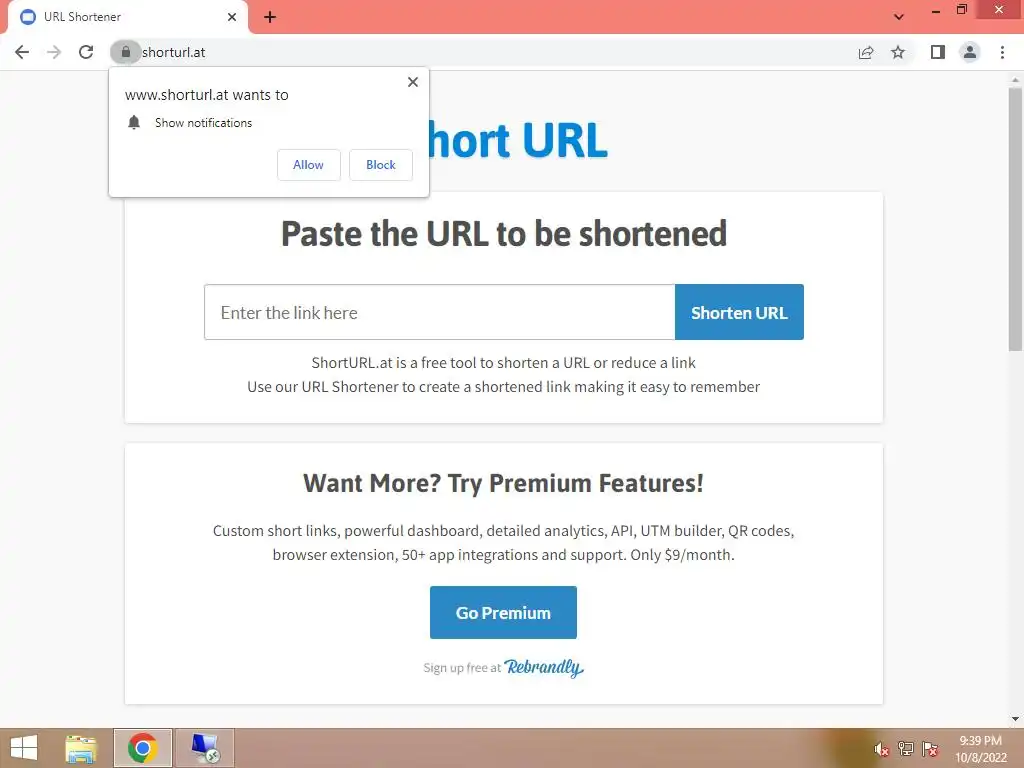Screen dimensions: 1024x768
Task: Select the URL Shortener tab
Action: [128, 17]
